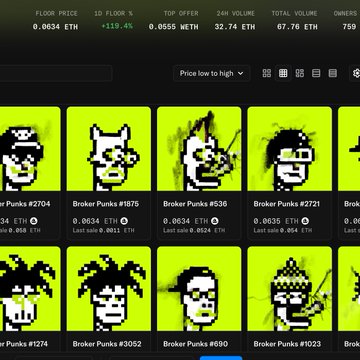Click the FLOOR PRICE header label
This screenshot has height=360, width=360.
[57, 14]
